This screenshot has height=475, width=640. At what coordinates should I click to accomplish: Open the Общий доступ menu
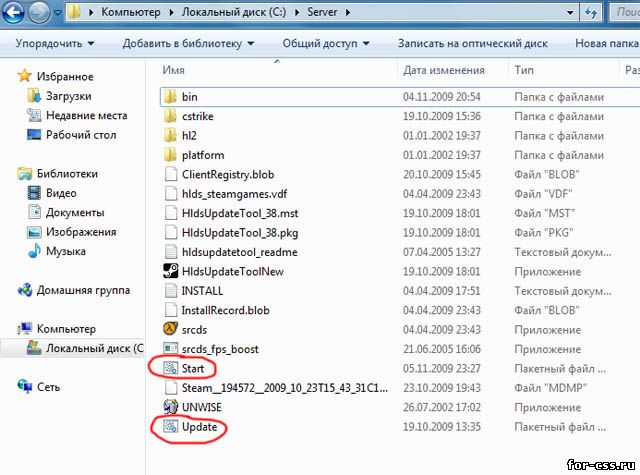(x=326, y=43)
